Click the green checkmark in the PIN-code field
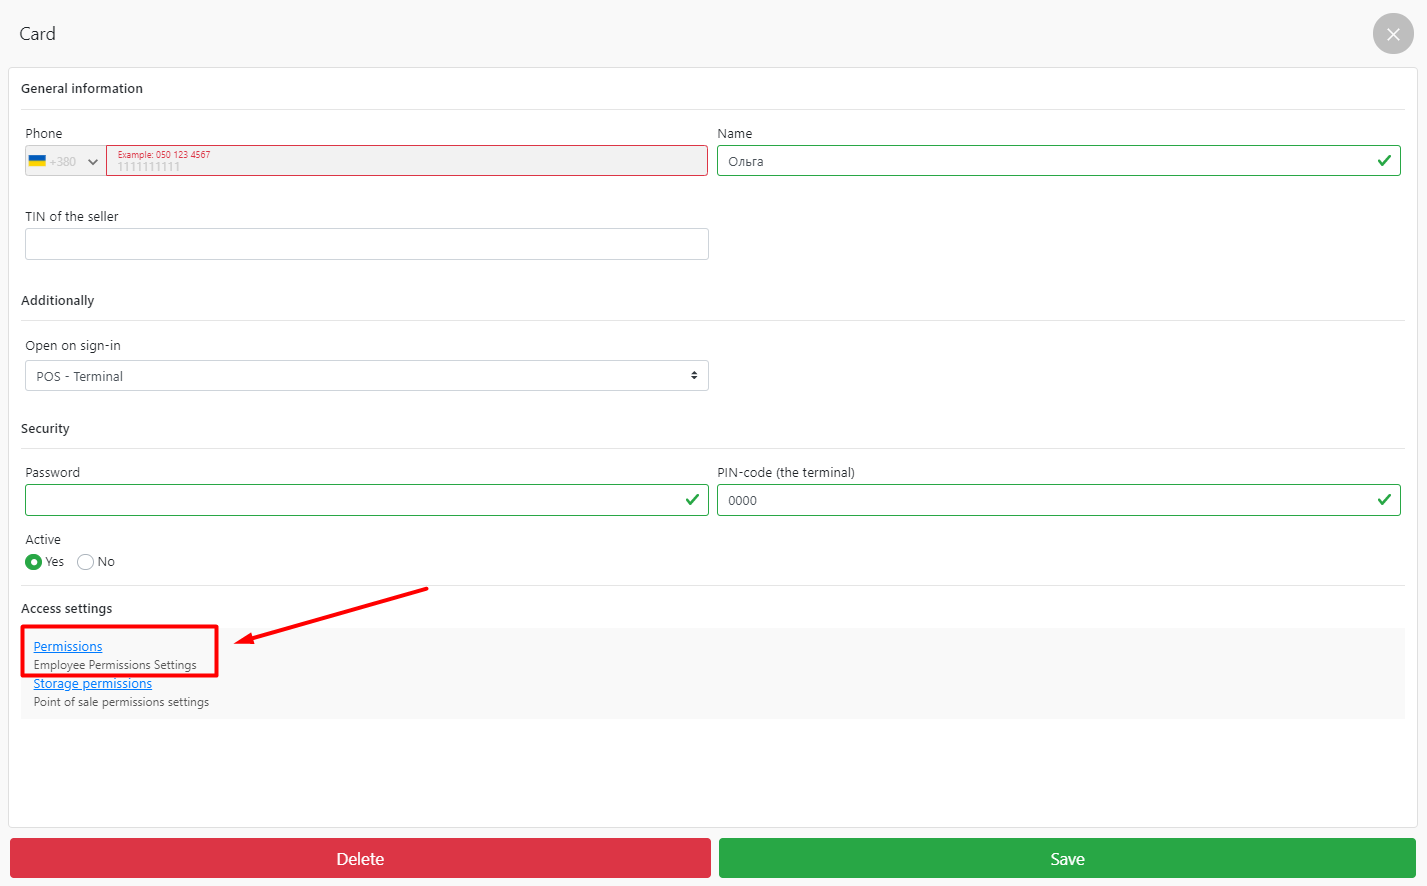This screenshot has height=886, width=1427. click(x=1384, y=500)
